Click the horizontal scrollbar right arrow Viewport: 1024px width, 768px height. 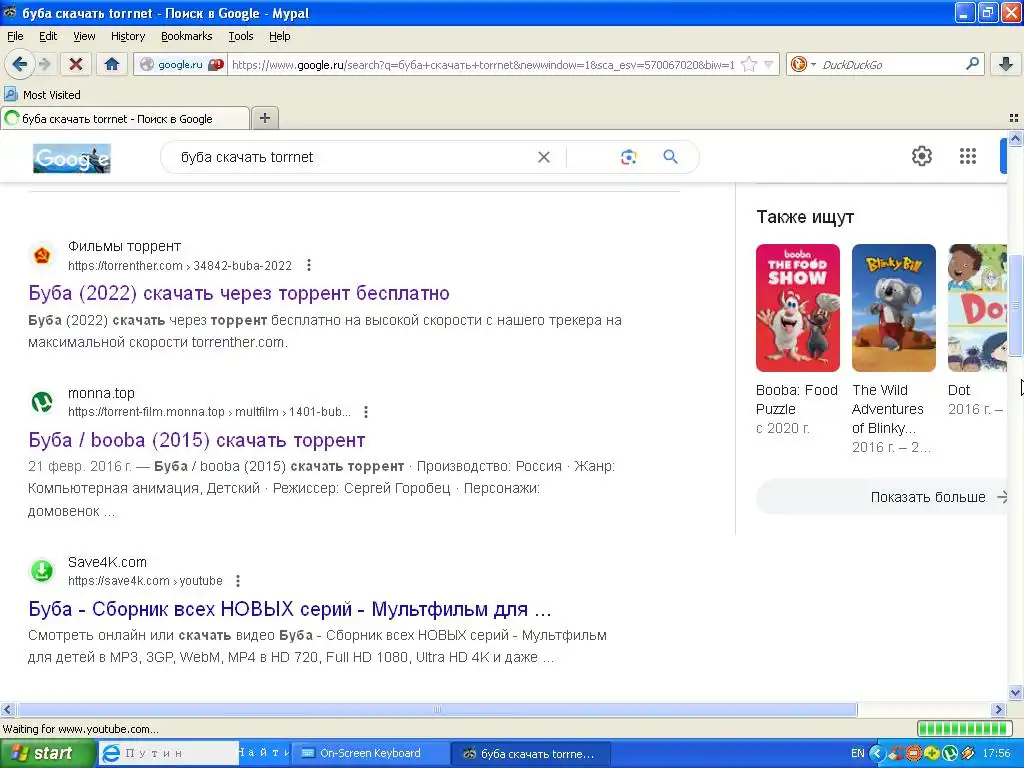(999, 710)
